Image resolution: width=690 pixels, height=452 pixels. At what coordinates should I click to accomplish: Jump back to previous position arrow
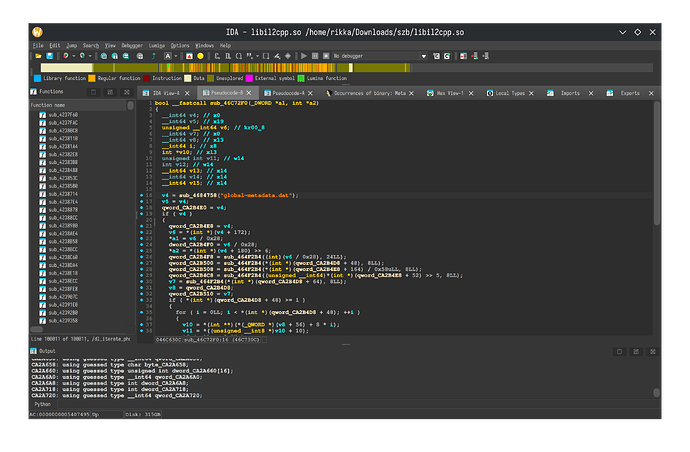pyautogui.click(x=66, y=56)
